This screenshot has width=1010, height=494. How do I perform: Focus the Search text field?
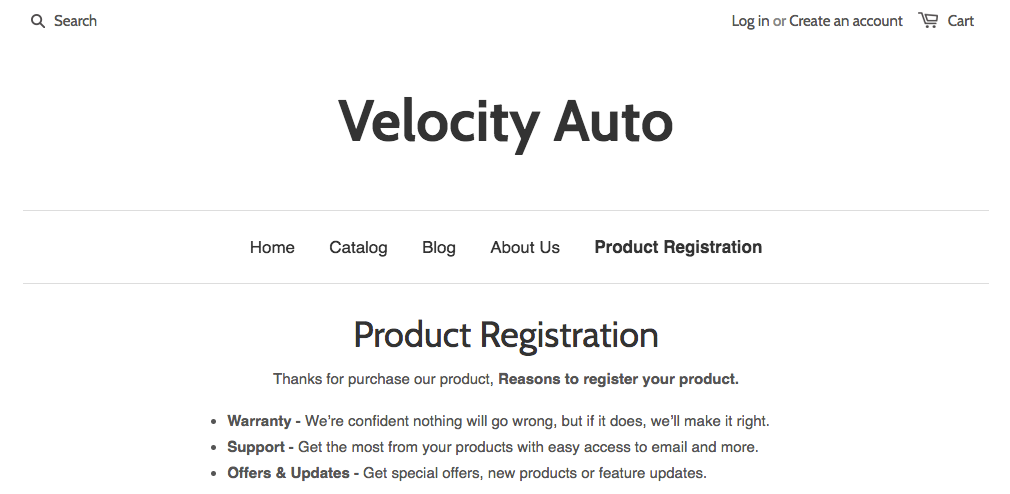(x=76, y=21)
